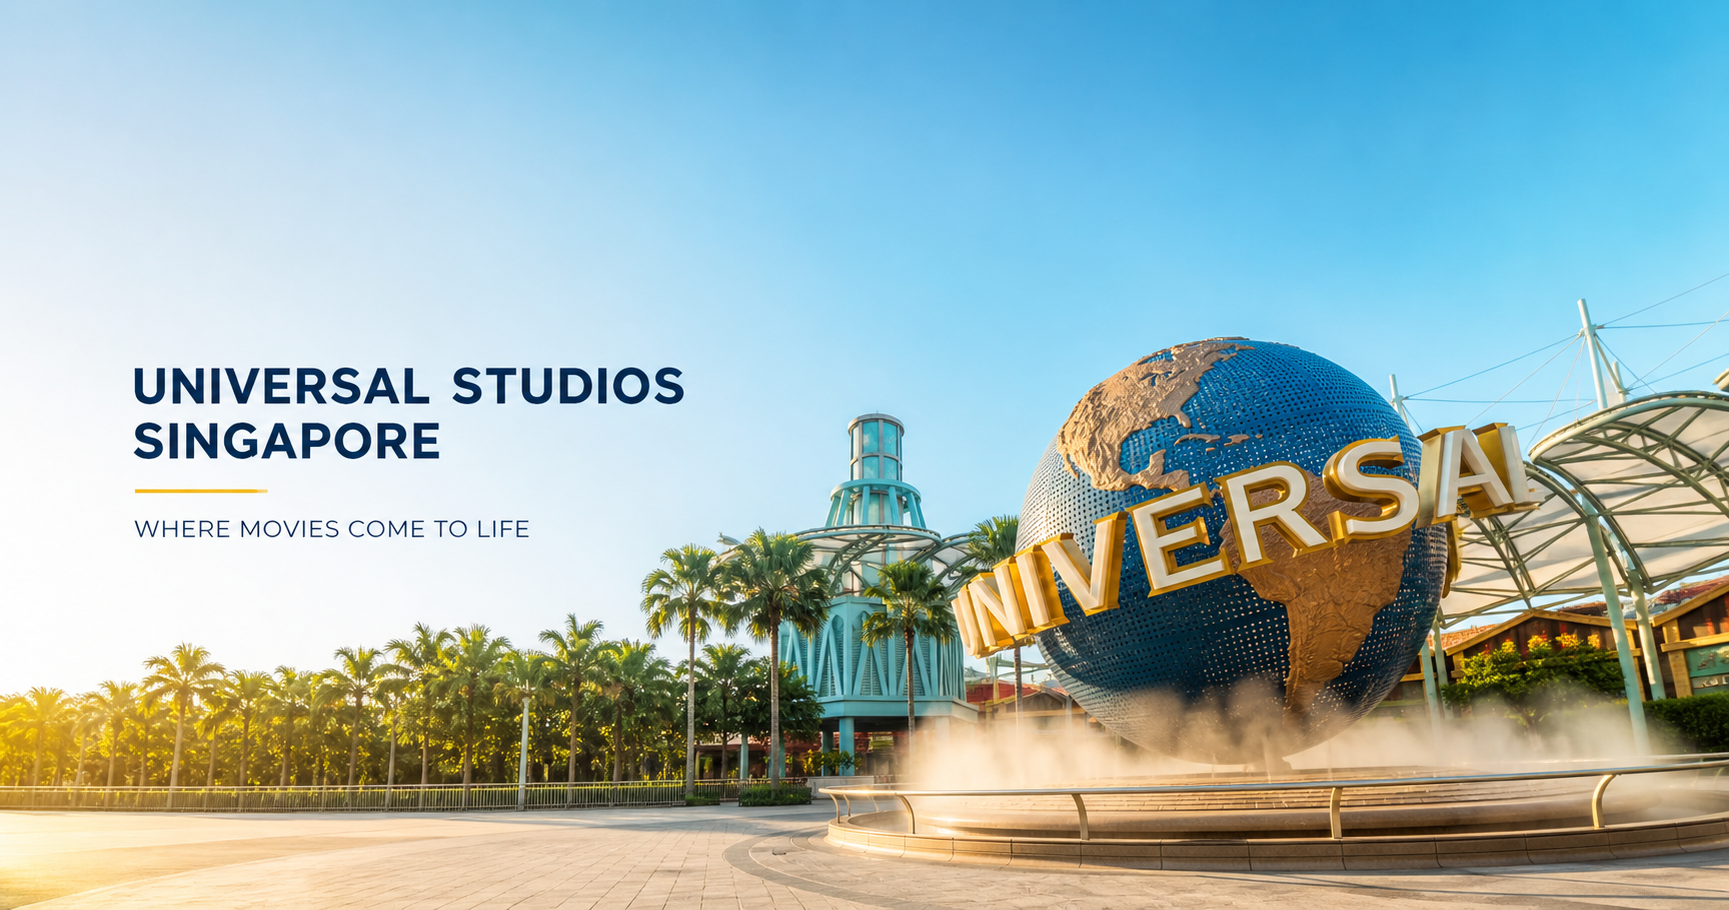Click the "WHERE MOVIES COME TO LIFE" tagline
Image resolution: width=1729 pixels, height=910 pixels.
(x=332, y=529)
